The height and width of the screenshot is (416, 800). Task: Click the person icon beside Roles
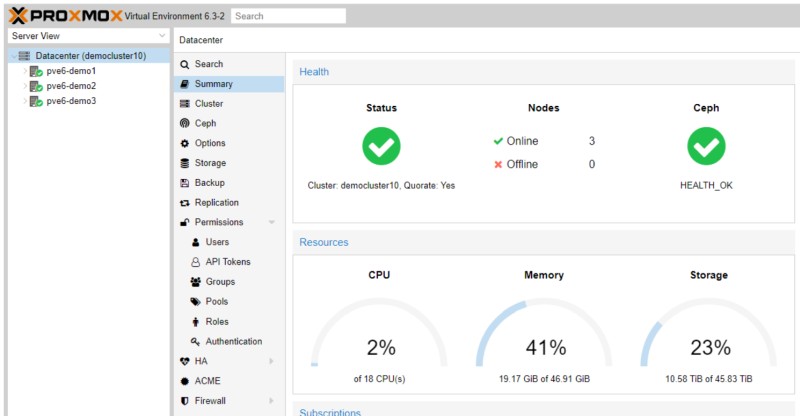pos(195,322)
